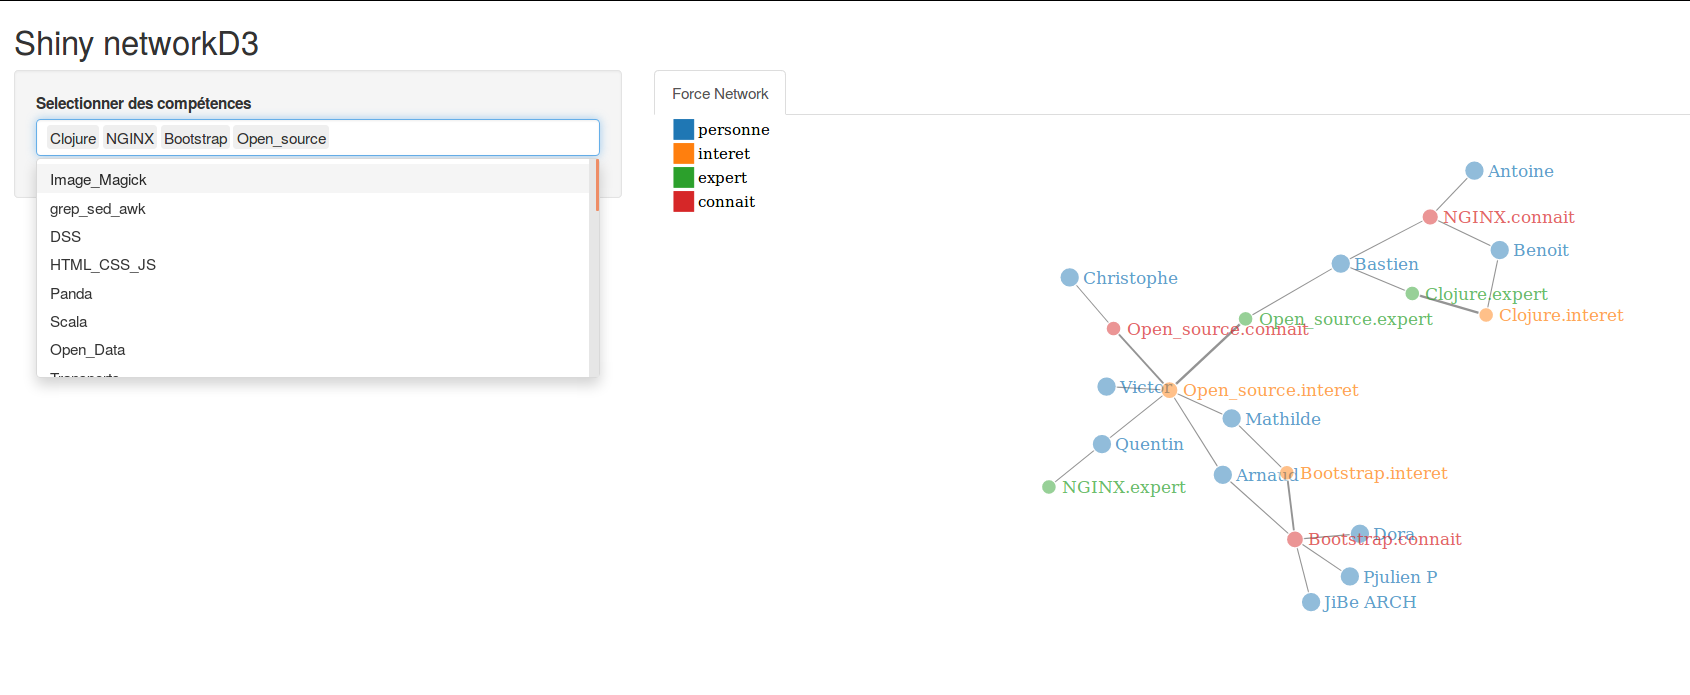The height and width of the screenshot is (695, 1690).
Task: Click the NGINX.expert label text
Action: pyautogui.click(x=1124, y=487)
